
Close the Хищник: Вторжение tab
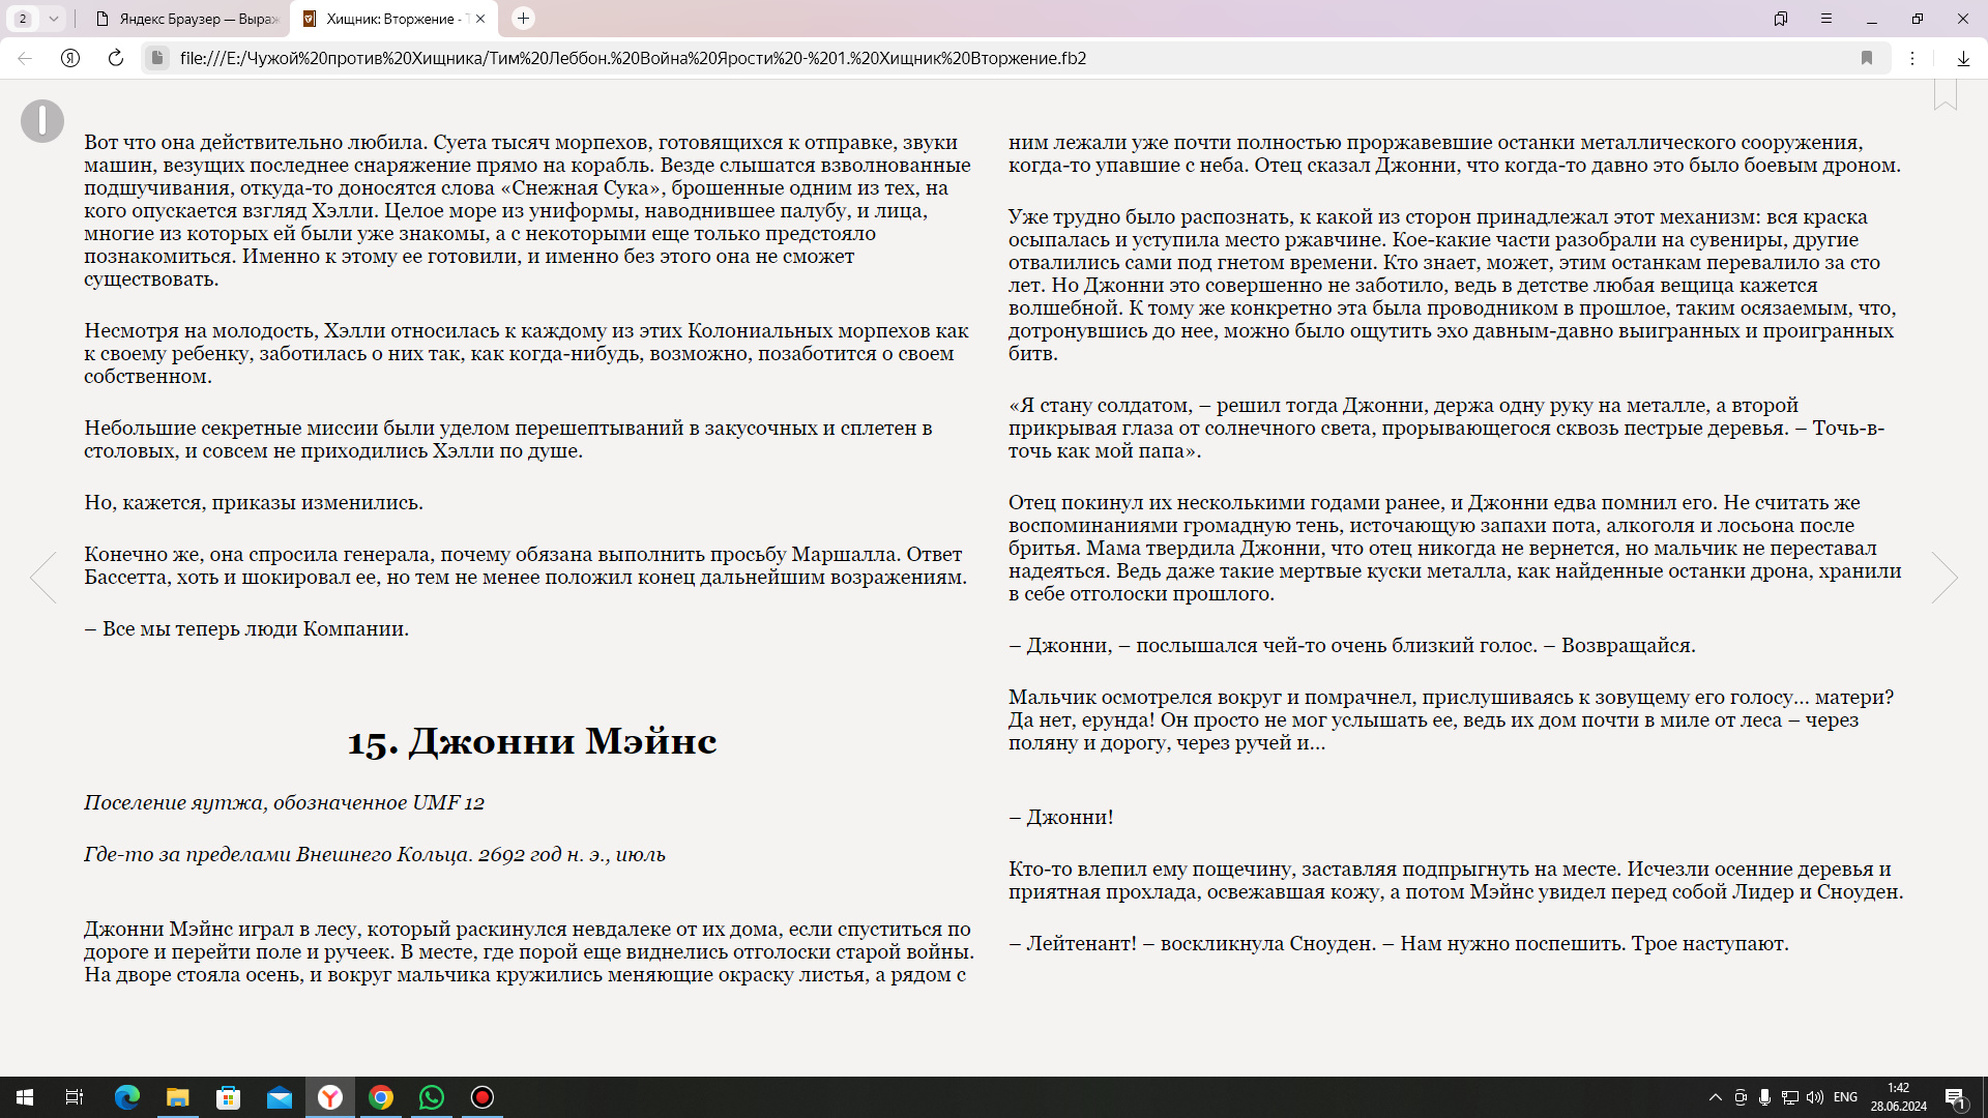click(x=480, y=19)
